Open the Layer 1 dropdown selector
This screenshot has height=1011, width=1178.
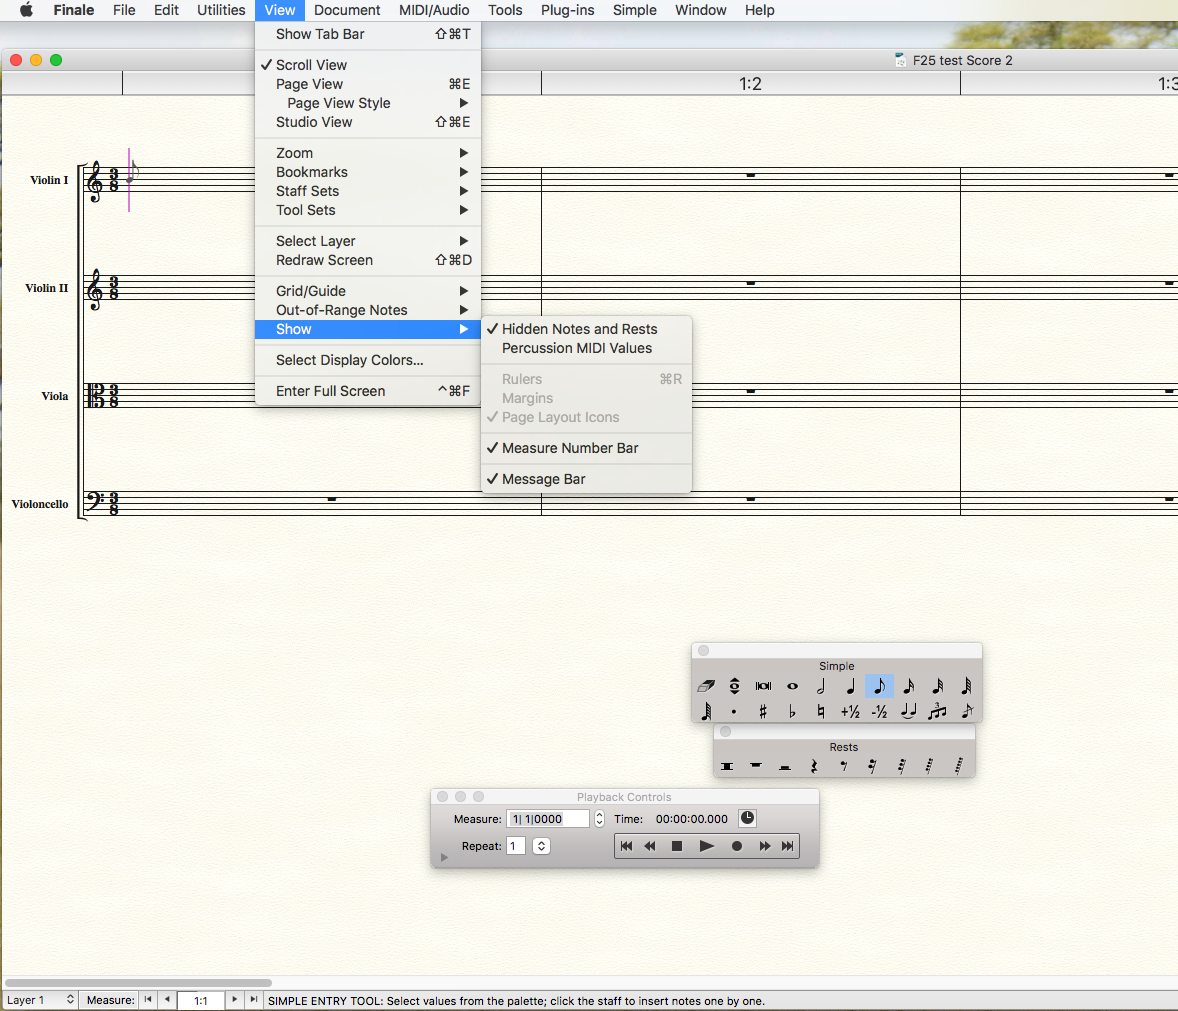(40, 1000)
